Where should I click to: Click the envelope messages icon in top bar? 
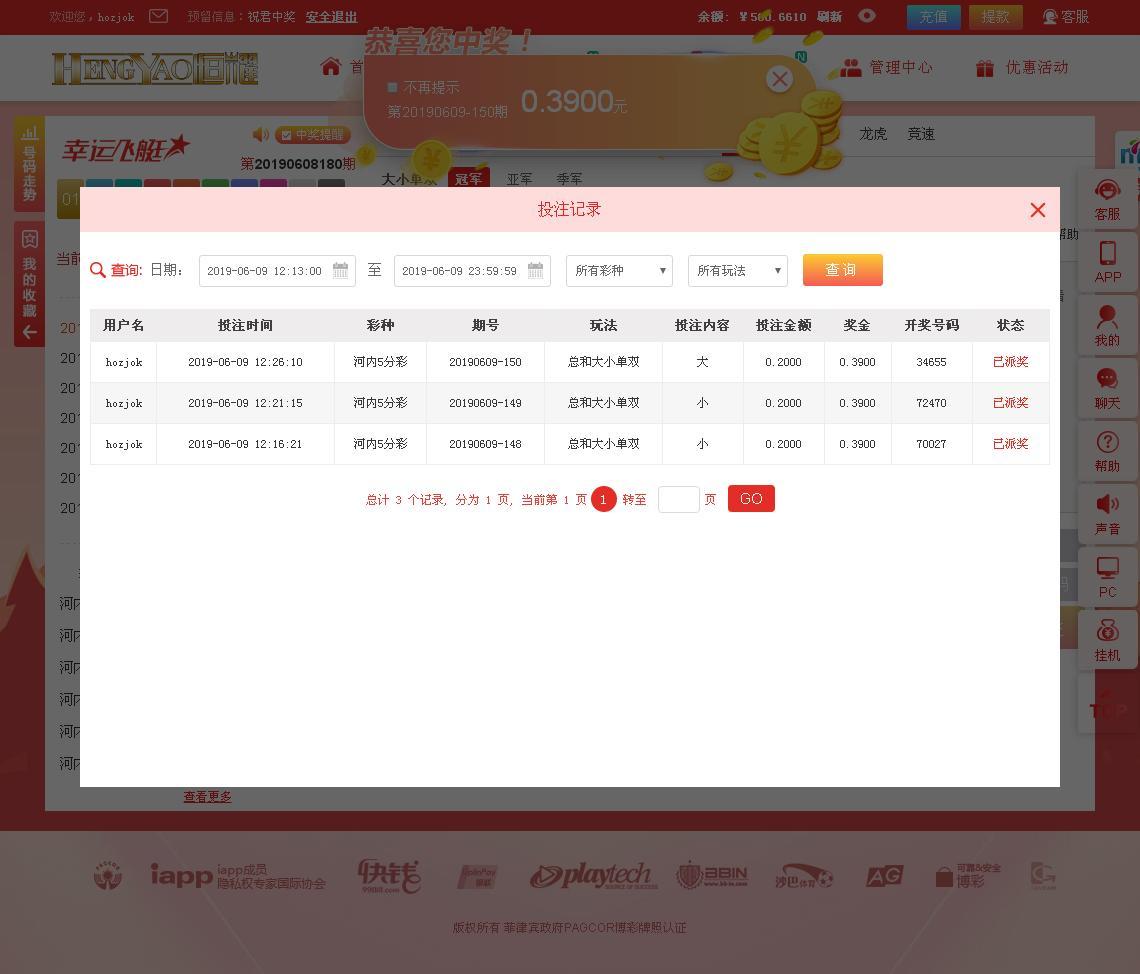[x=158, y=16]
